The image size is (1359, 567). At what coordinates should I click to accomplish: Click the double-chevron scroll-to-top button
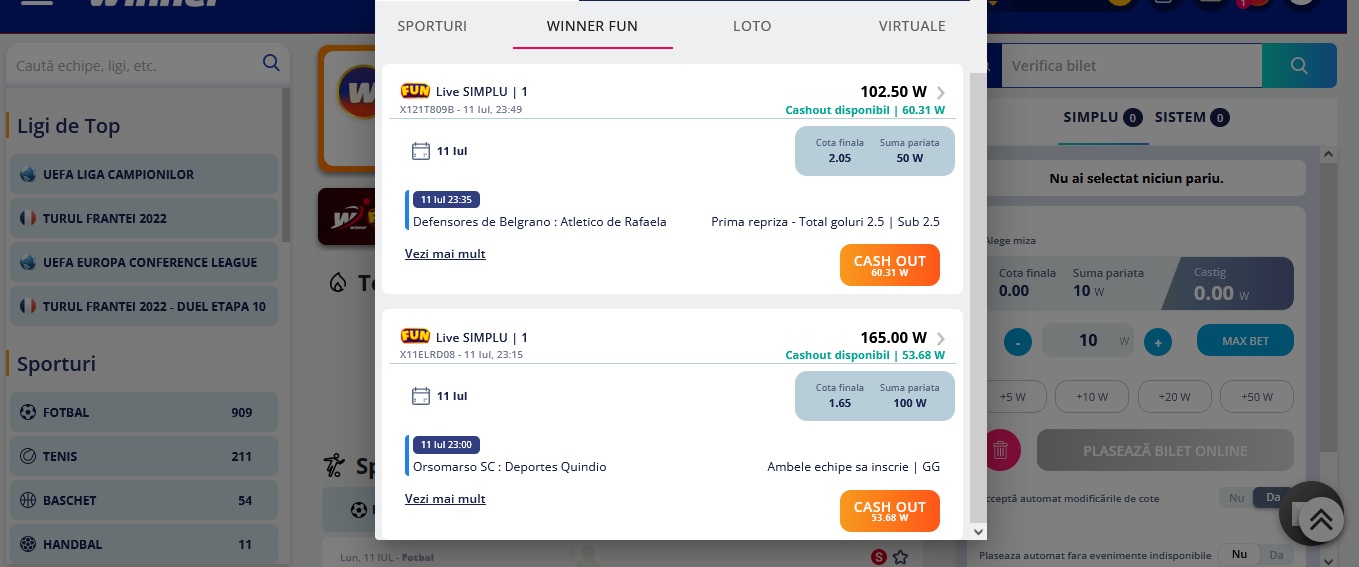pos(1320,518)
